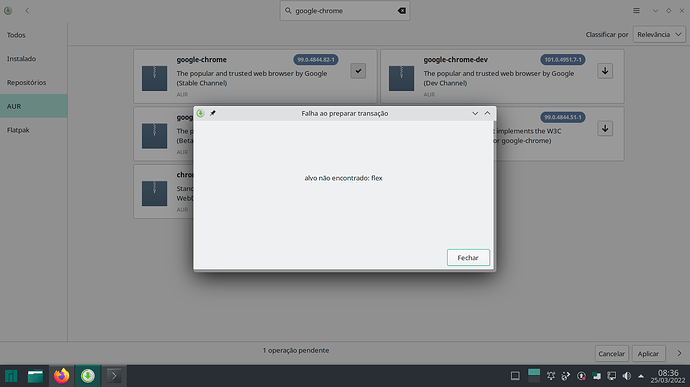Click Cancelar to discard pending operation

point(612,354)
